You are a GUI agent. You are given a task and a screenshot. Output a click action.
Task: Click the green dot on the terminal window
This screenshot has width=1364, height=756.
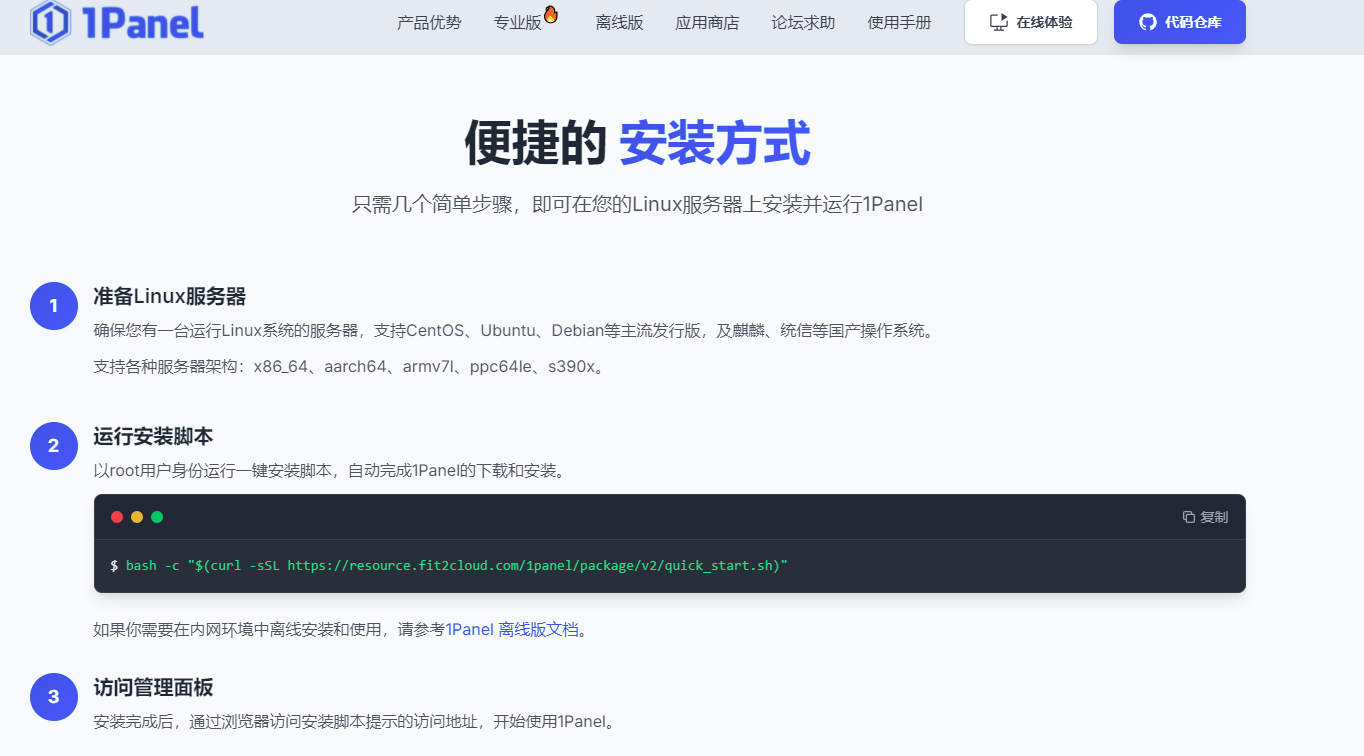(156, 517)
